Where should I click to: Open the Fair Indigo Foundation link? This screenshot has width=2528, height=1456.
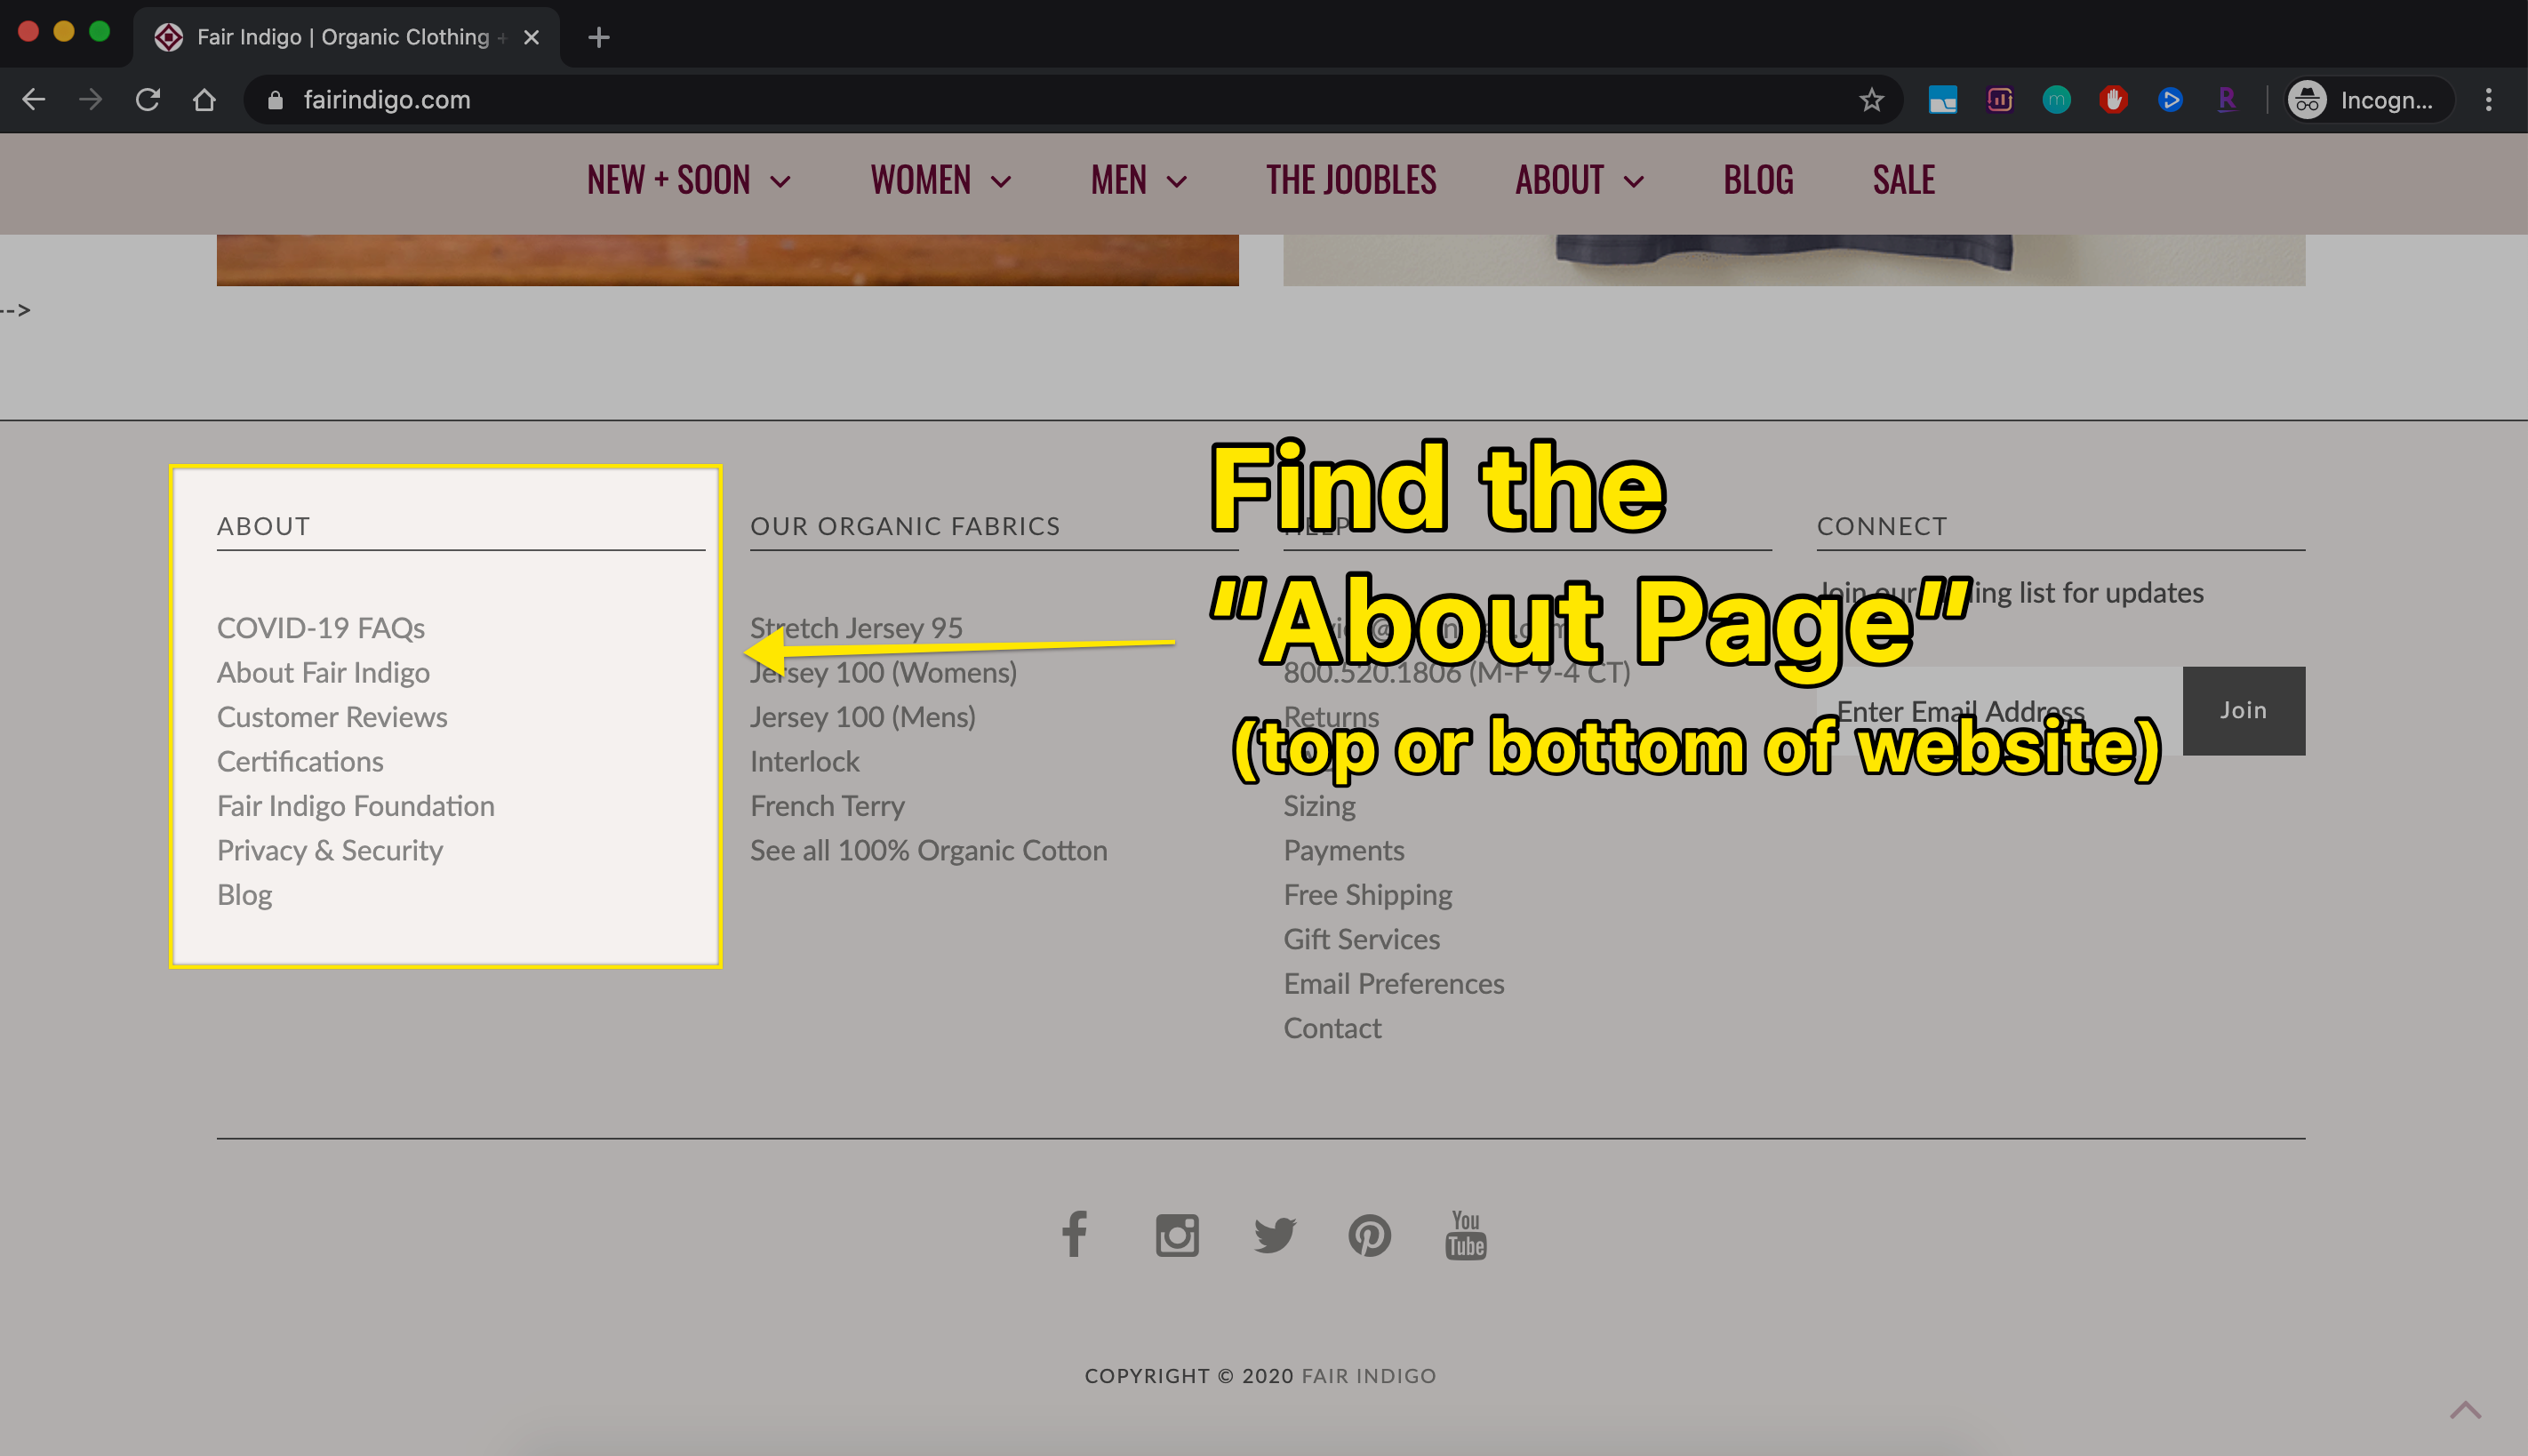pos(356,805)
